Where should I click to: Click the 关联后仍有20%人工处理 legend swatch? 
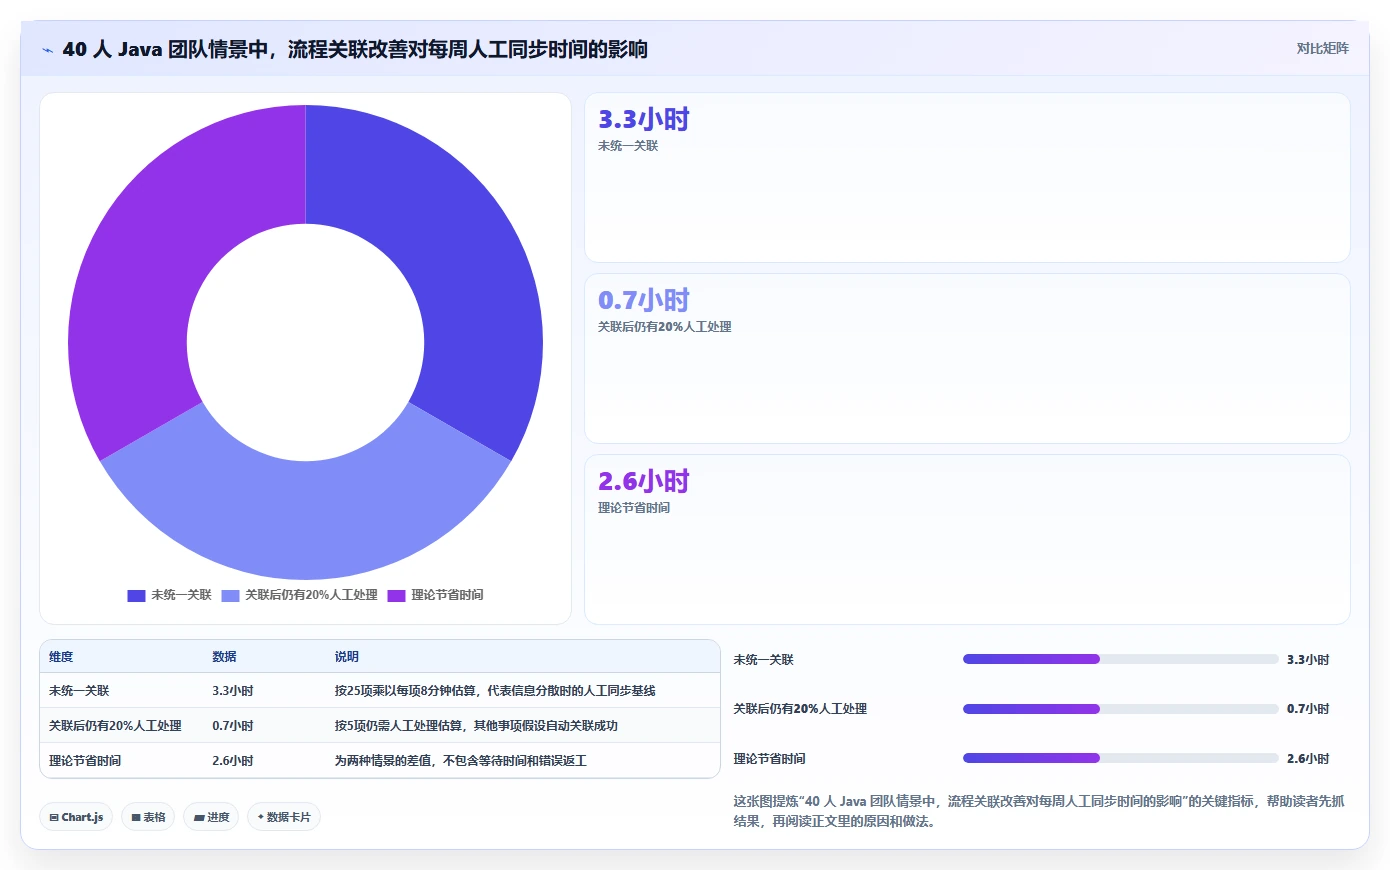[x=230, y=595]
